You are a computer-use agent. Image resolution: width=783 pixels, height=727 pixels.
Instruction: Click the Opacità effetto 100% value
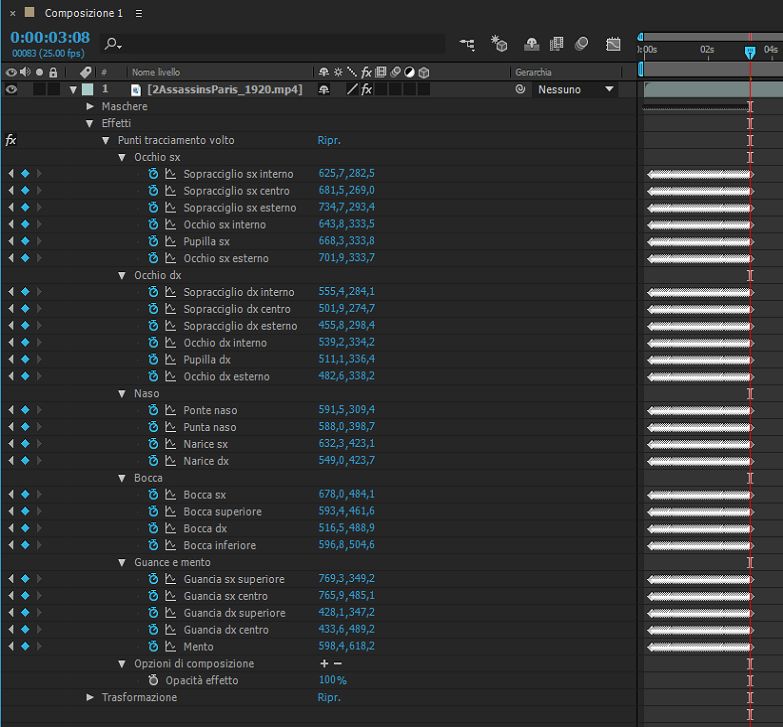pyautogui.click(x=332, y=680)
